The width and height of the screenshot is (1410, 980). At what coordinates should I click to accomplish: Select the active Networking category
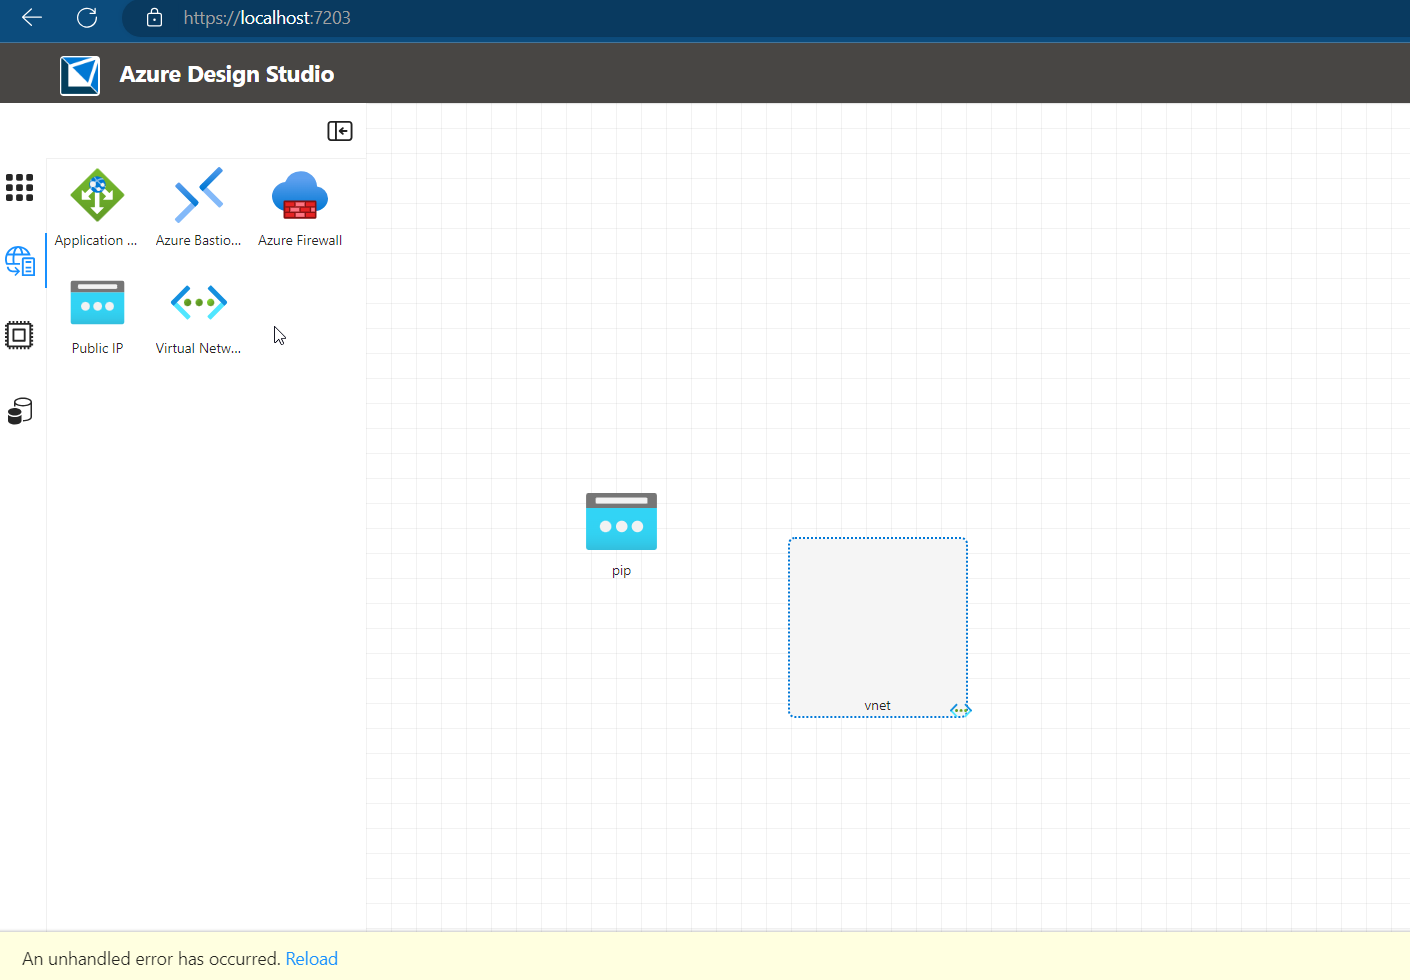[x=19, y=260]
